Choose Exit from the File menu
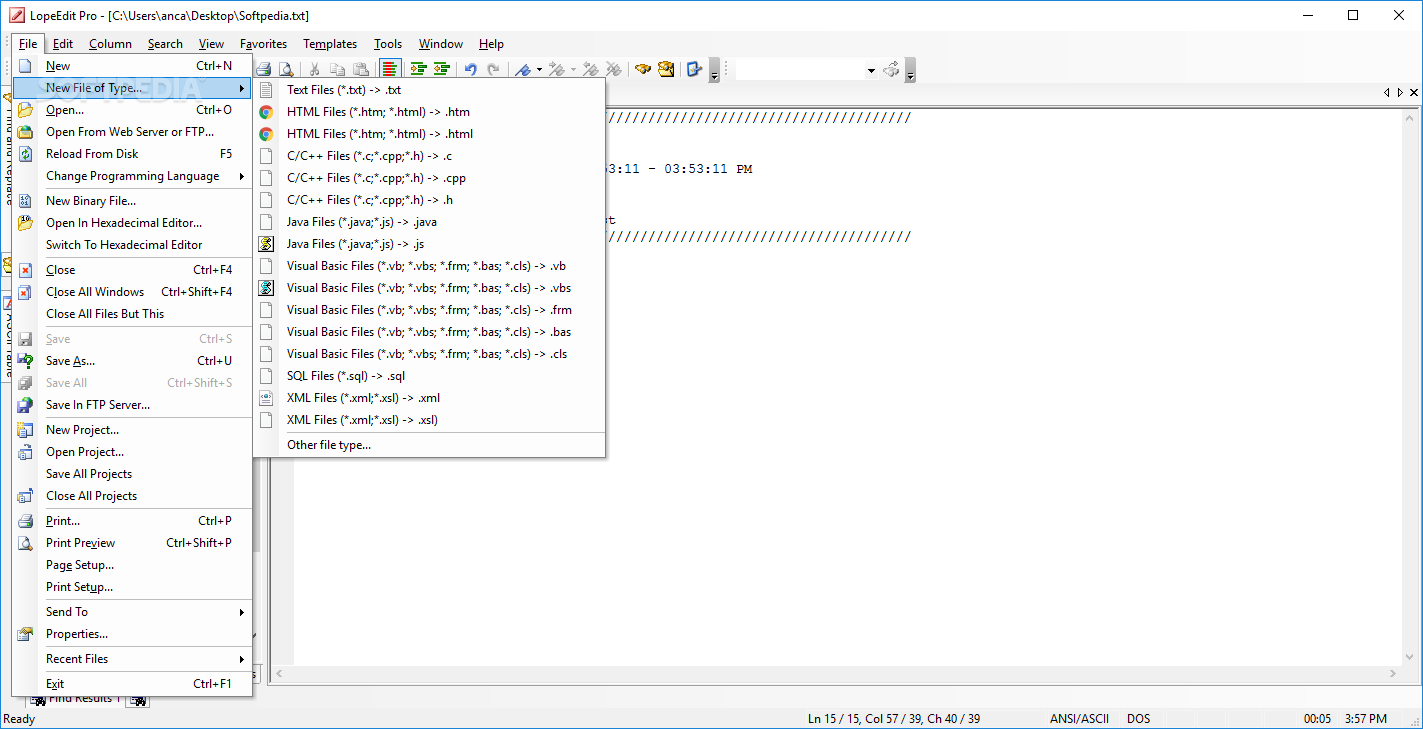 (132, 684)
